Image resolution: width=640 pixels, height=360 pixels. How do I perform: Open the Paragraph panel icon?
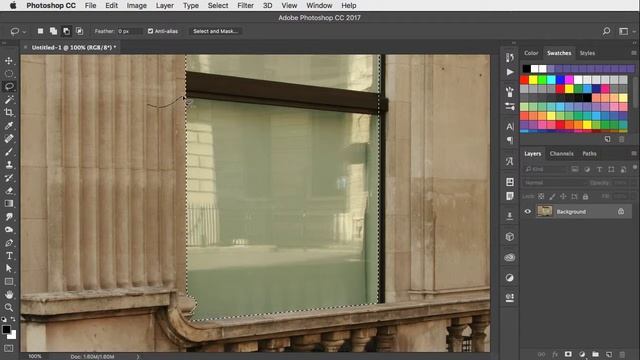[x=510, y=140]
